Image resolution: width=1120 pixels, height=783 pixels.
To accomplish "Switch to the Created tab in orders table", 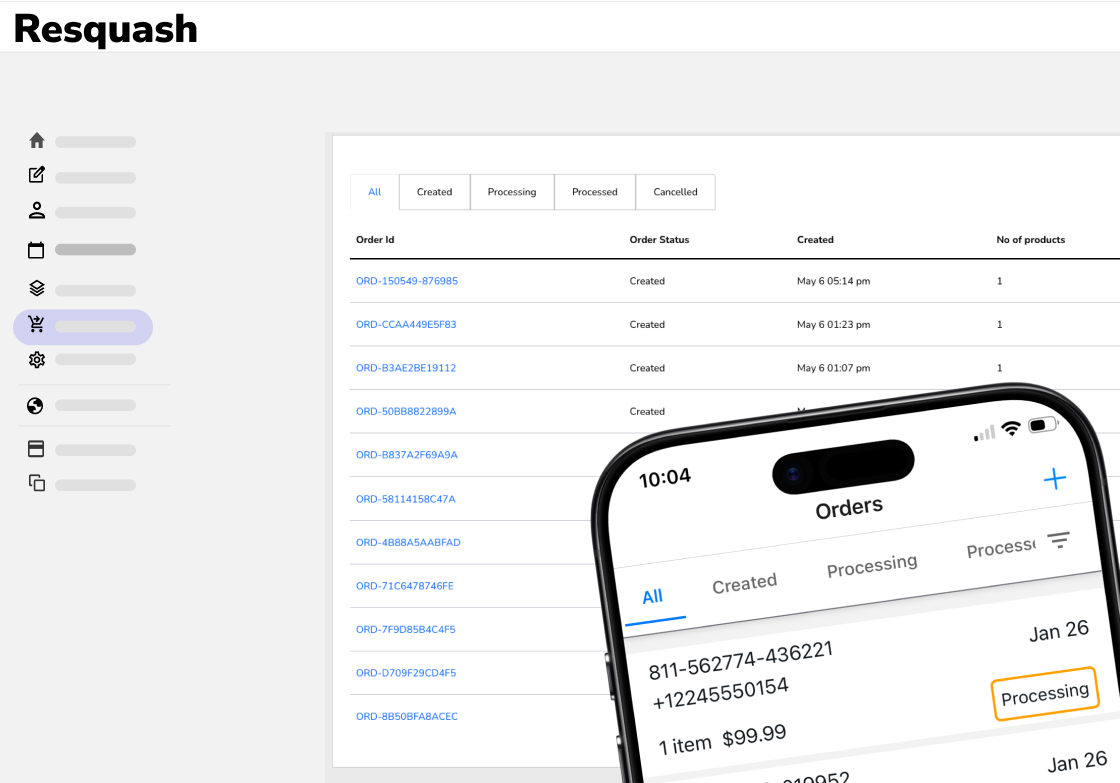I will (x=434, y=192).
